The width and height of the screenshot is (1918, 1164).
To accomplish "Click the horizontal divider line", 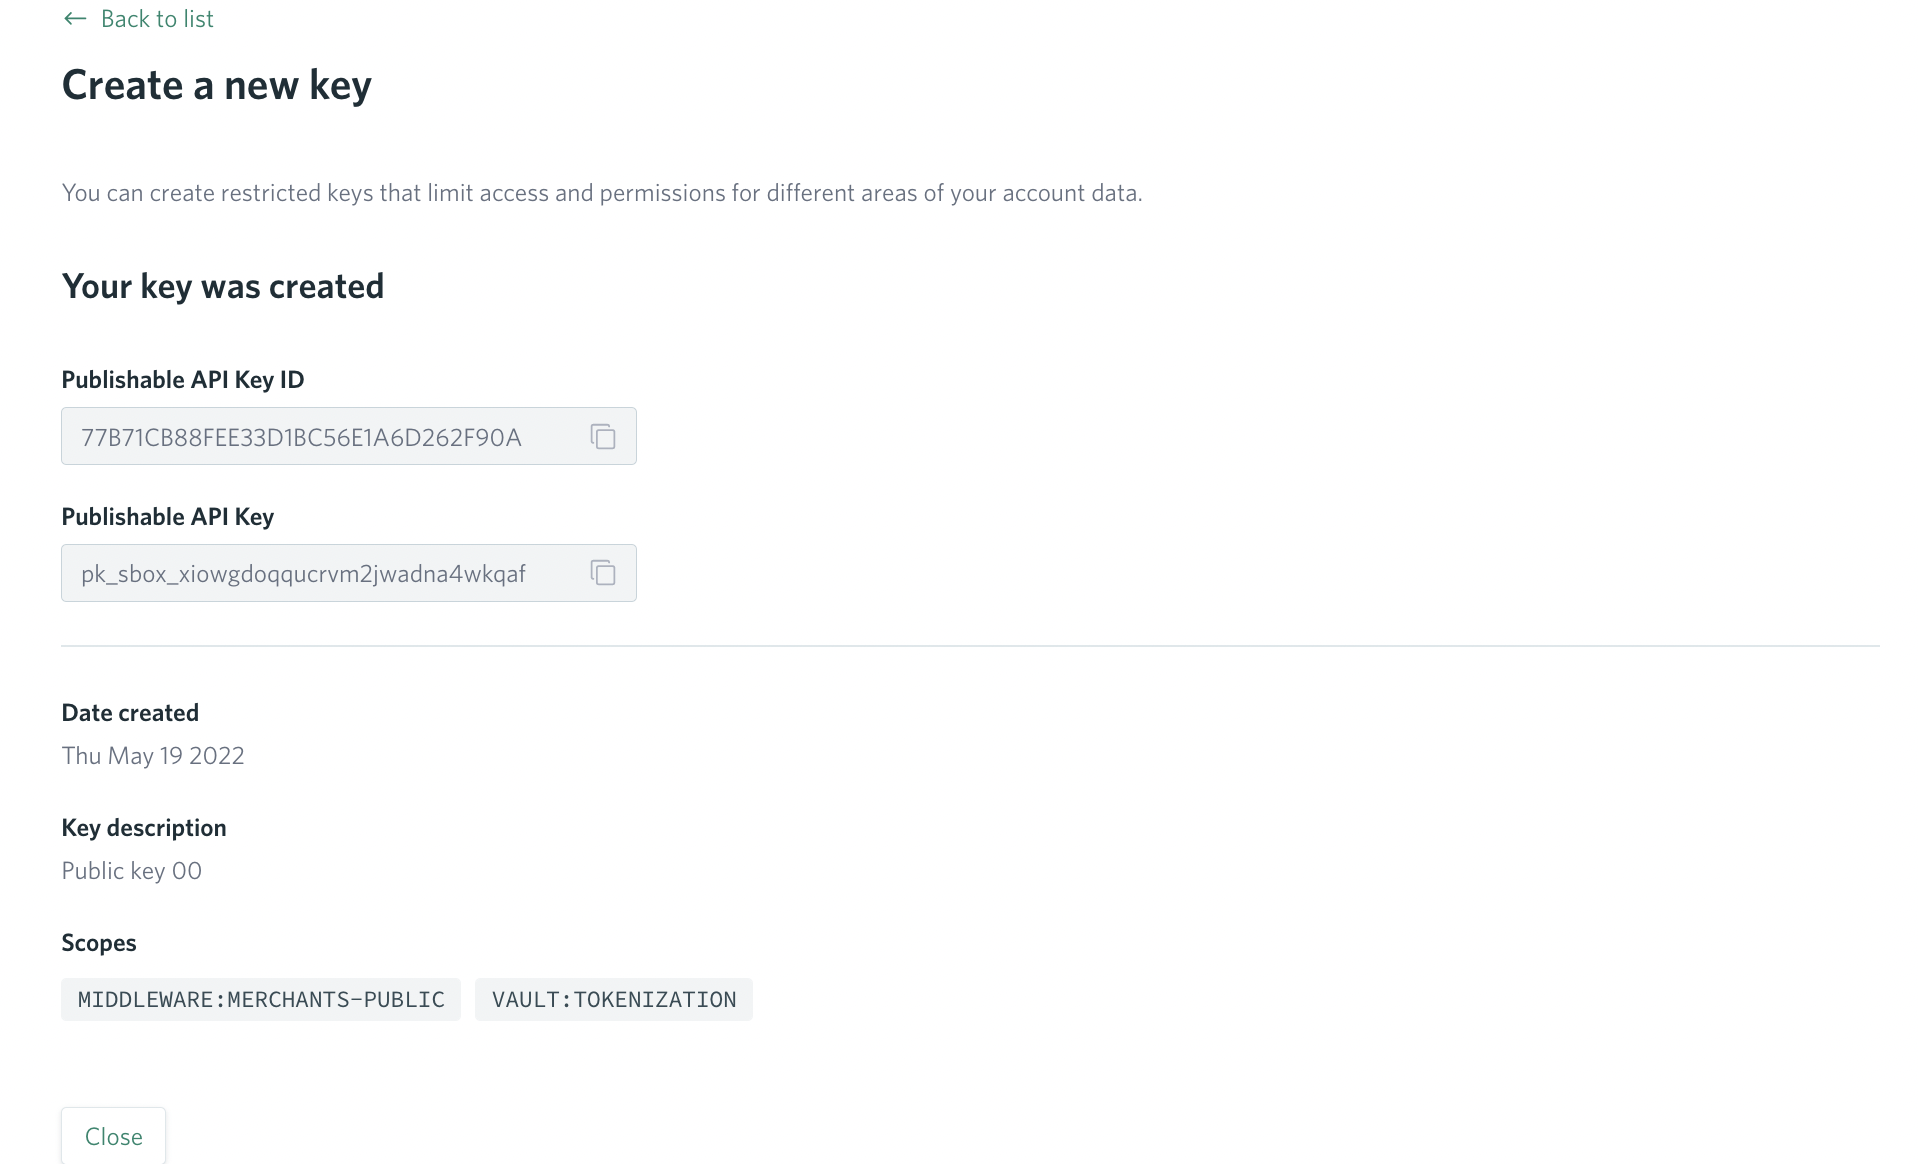I will pyautogui.click(x=970, y=646).
